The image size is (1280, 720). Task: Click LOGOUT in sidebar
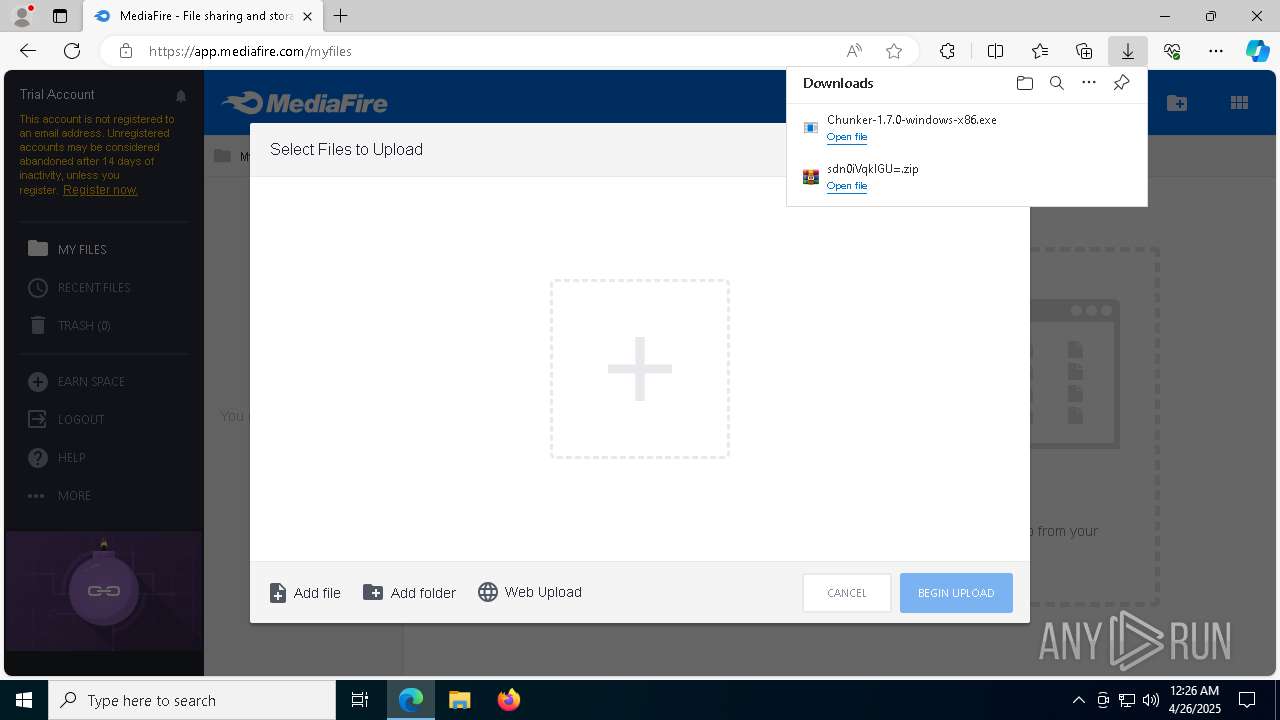coord(66,419)
